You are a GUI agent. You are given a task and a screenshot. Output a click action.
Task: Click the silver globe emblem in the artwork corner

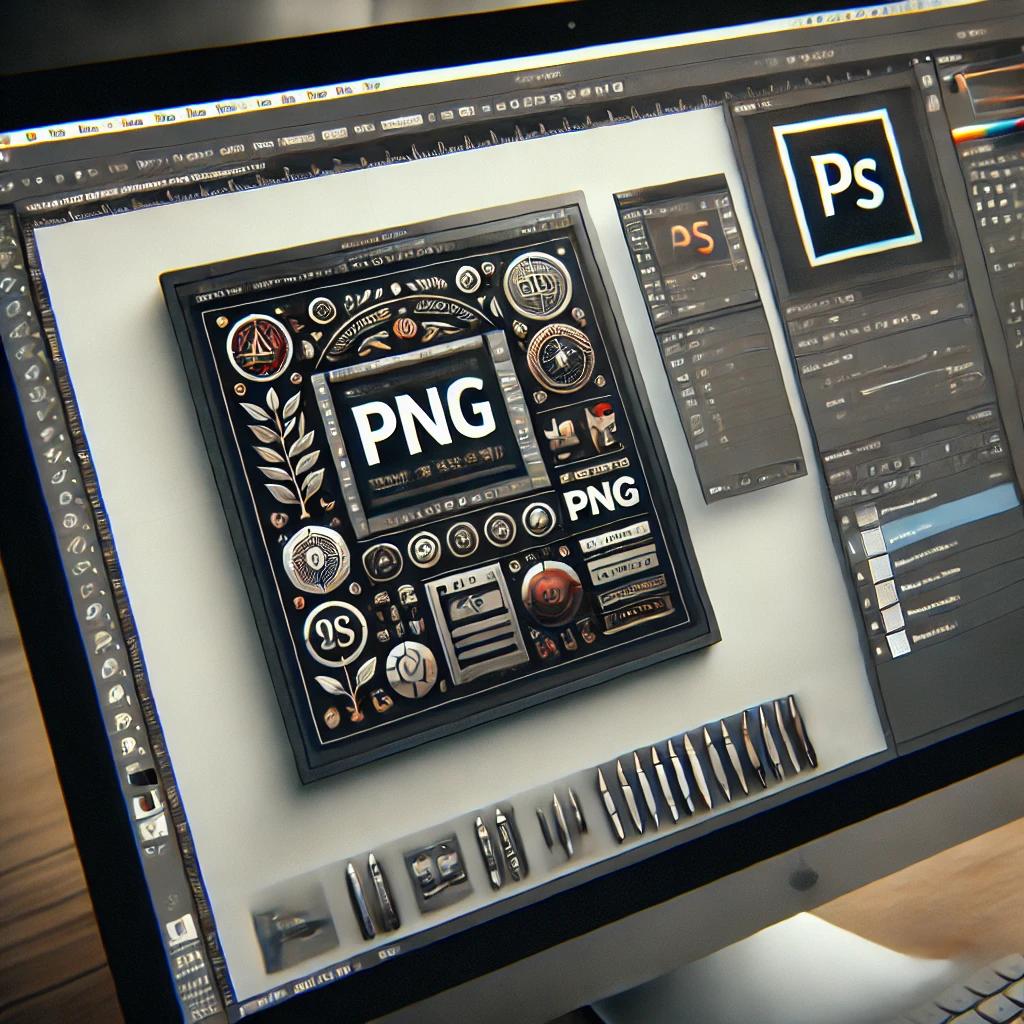pyautogui.click(x=538, y=285)
